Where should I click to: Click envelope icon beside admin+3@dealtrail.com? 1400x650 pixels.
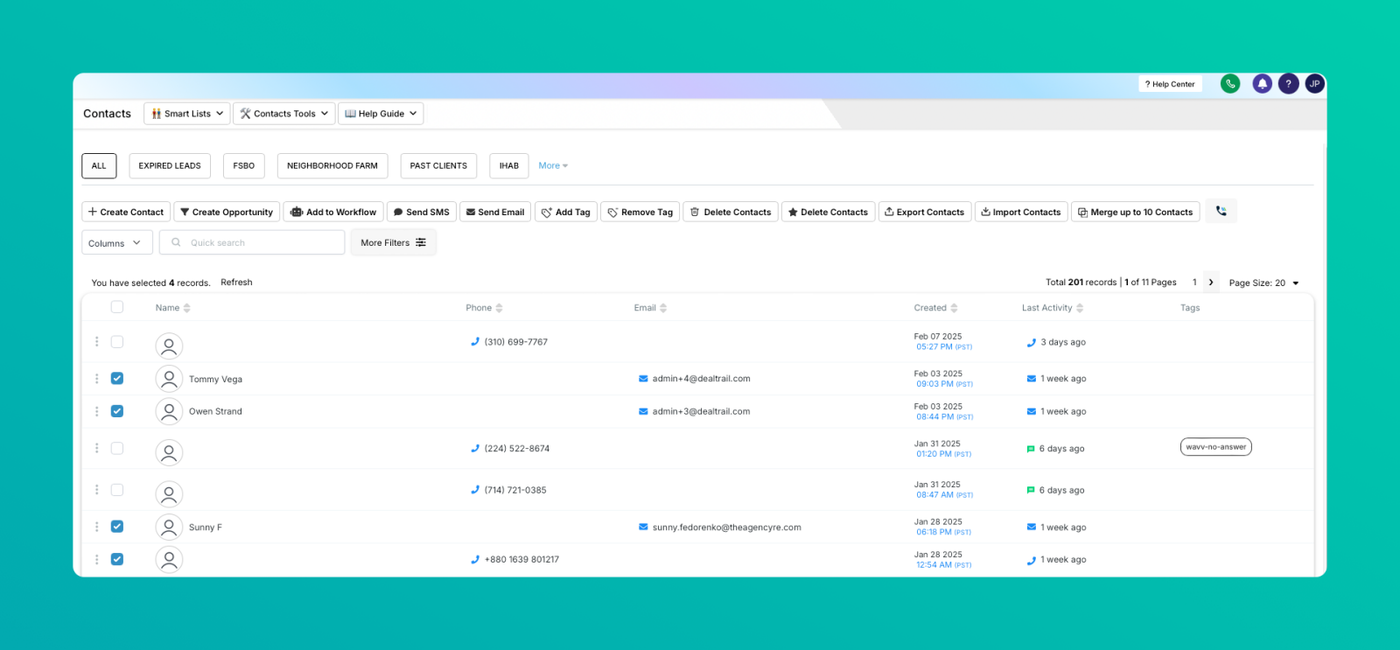tap(643, 411)
